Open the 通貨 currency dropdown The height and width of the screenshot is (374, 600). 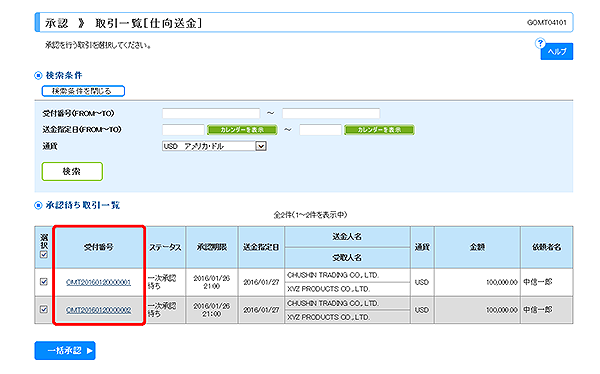click(x=214, y=146)
